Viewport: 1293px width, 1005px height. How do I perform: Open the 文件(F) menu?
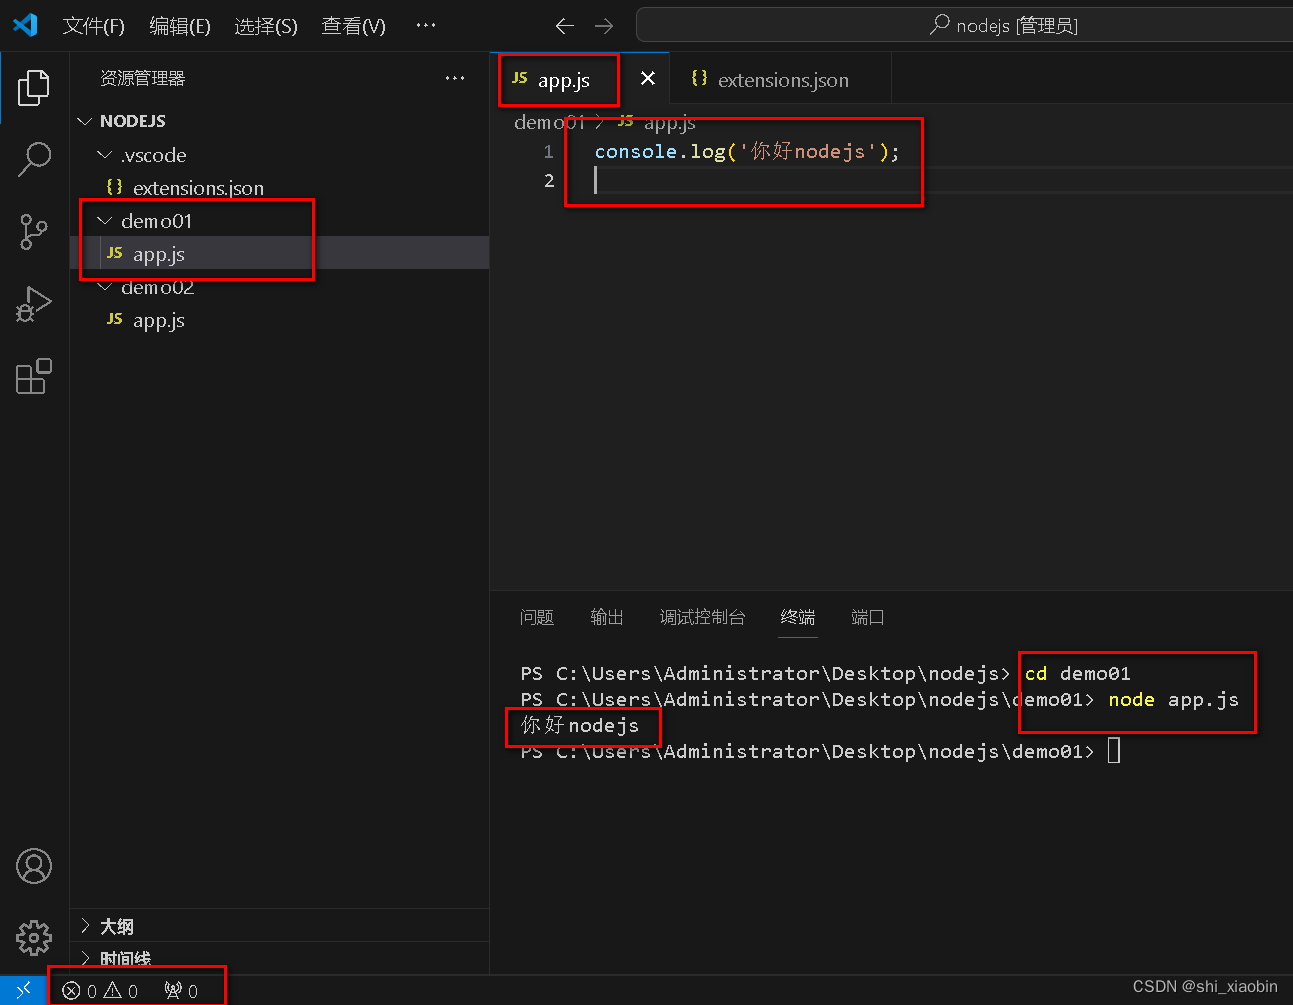[94, 26]
